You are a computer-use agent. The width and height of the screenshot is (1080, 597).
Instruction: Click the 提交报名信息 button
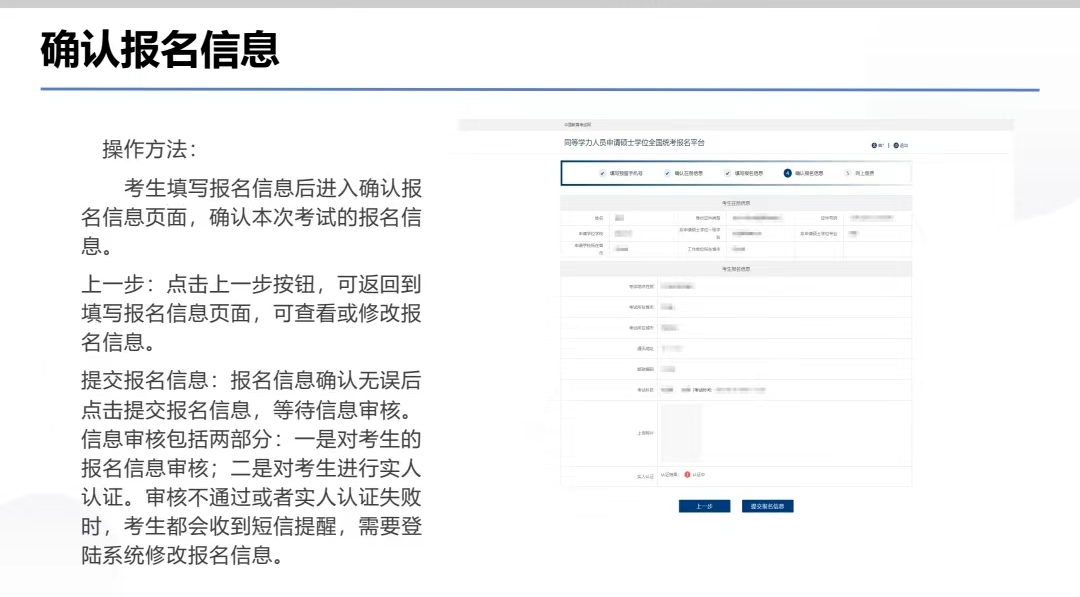tap(766, 506)
